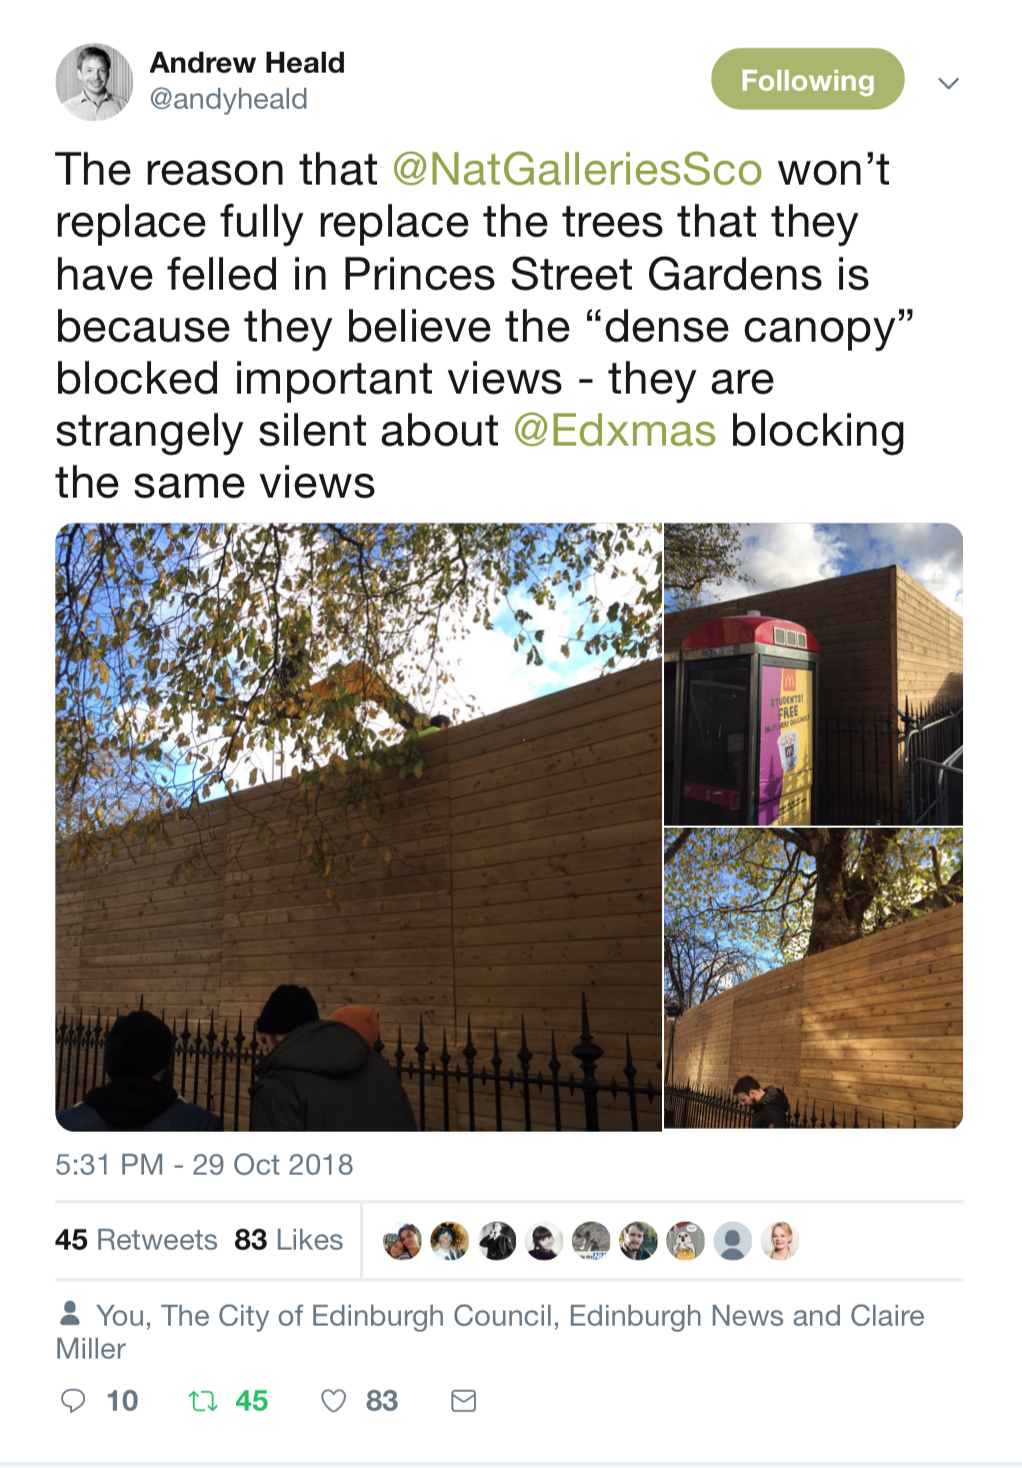Click the Andrew Heald display name

[247, 63]
